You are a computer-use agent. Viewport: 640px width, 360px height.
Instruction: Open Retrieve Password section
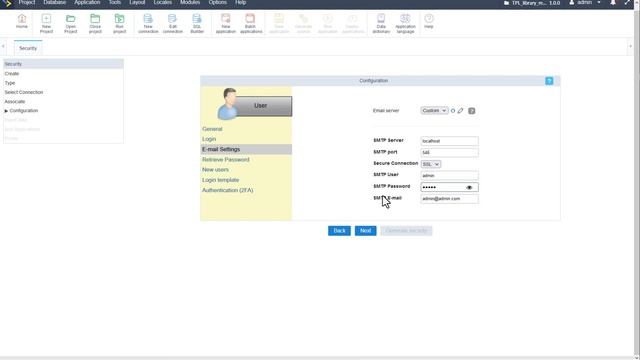226,160
